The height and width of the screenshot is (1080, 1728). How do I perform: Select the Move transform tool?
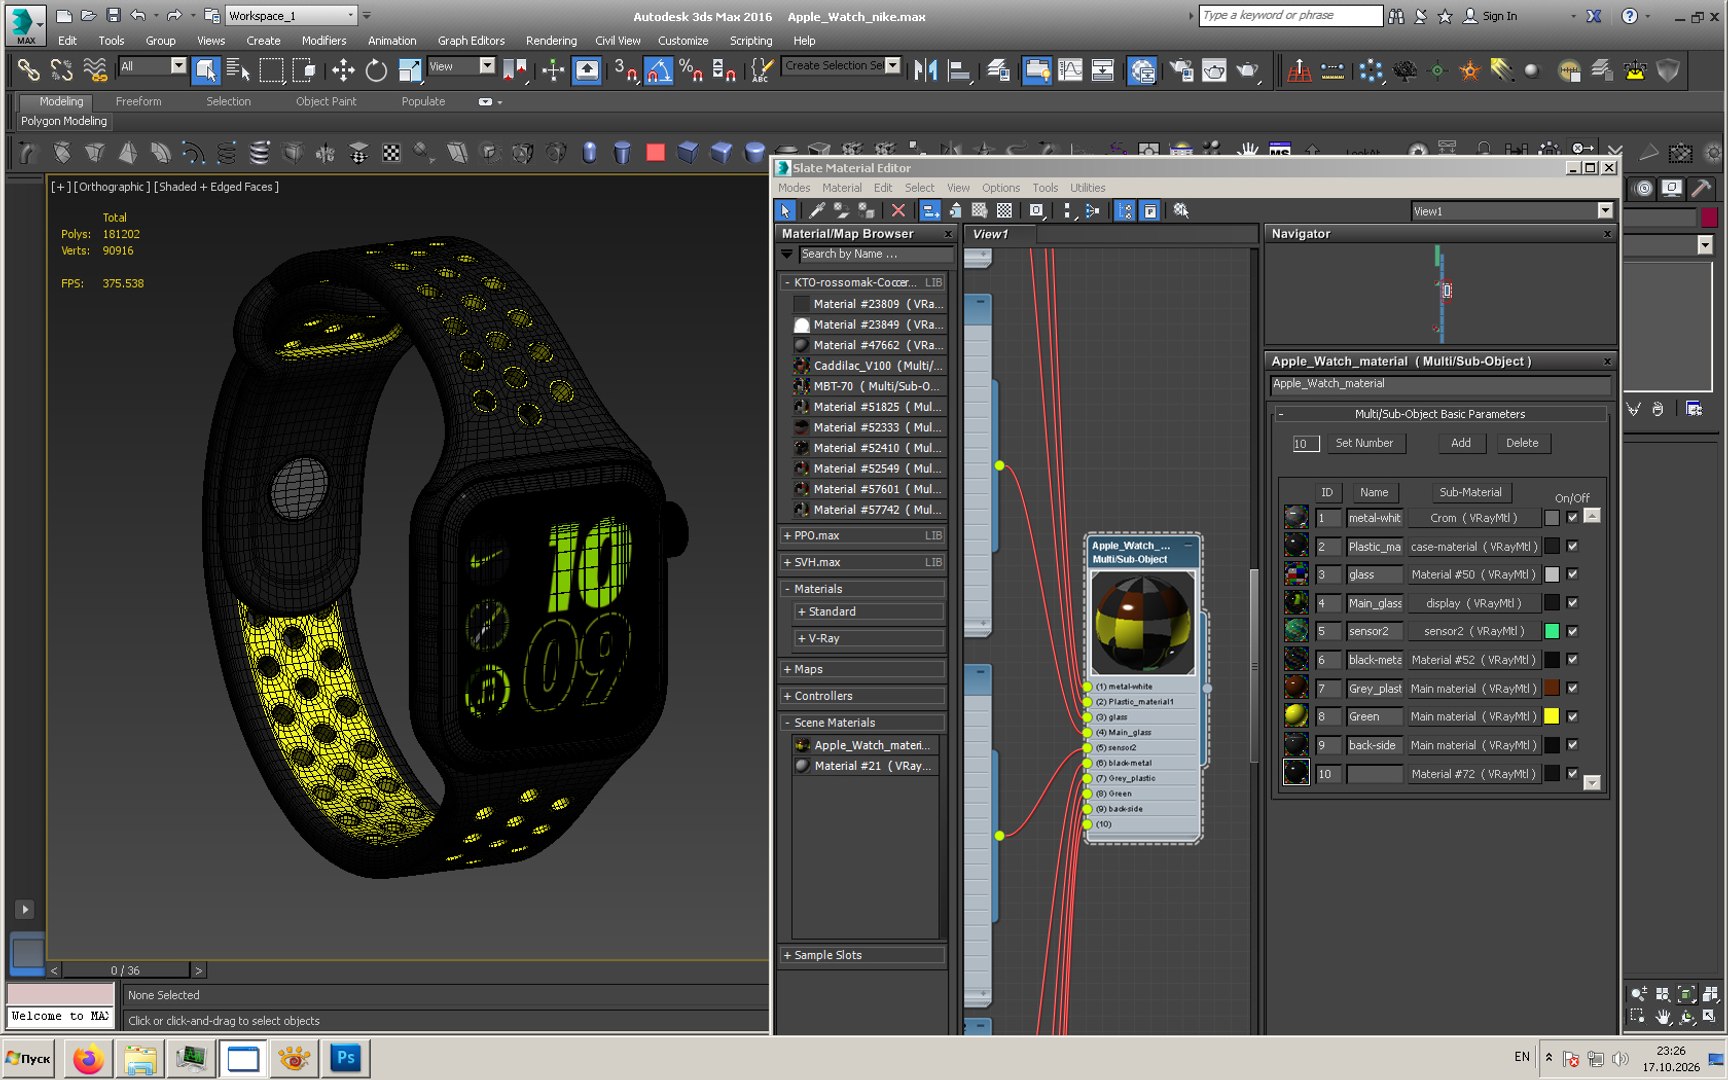[x=343, y=70]
